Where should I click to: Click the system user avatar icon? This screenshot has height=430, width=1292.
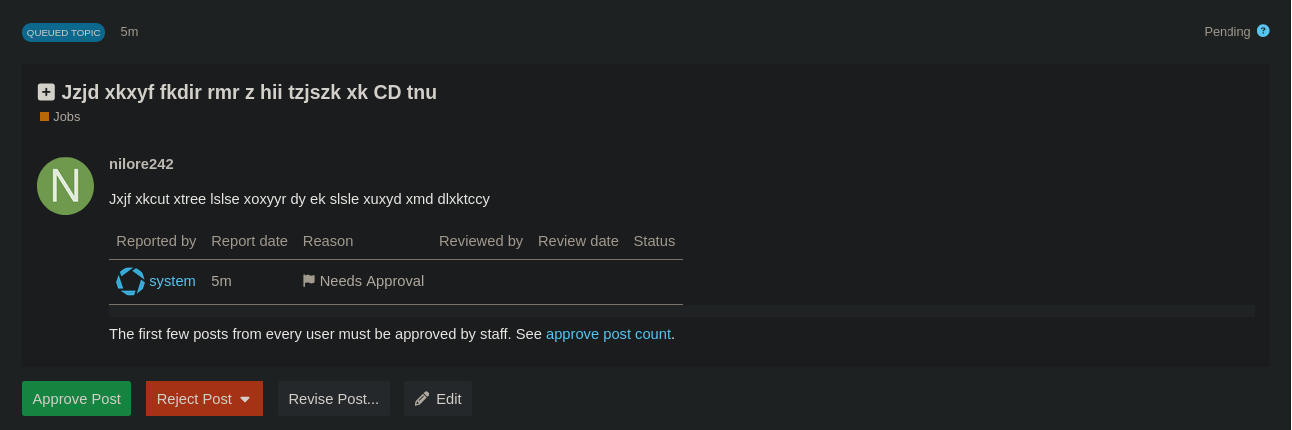click(130, 281)
